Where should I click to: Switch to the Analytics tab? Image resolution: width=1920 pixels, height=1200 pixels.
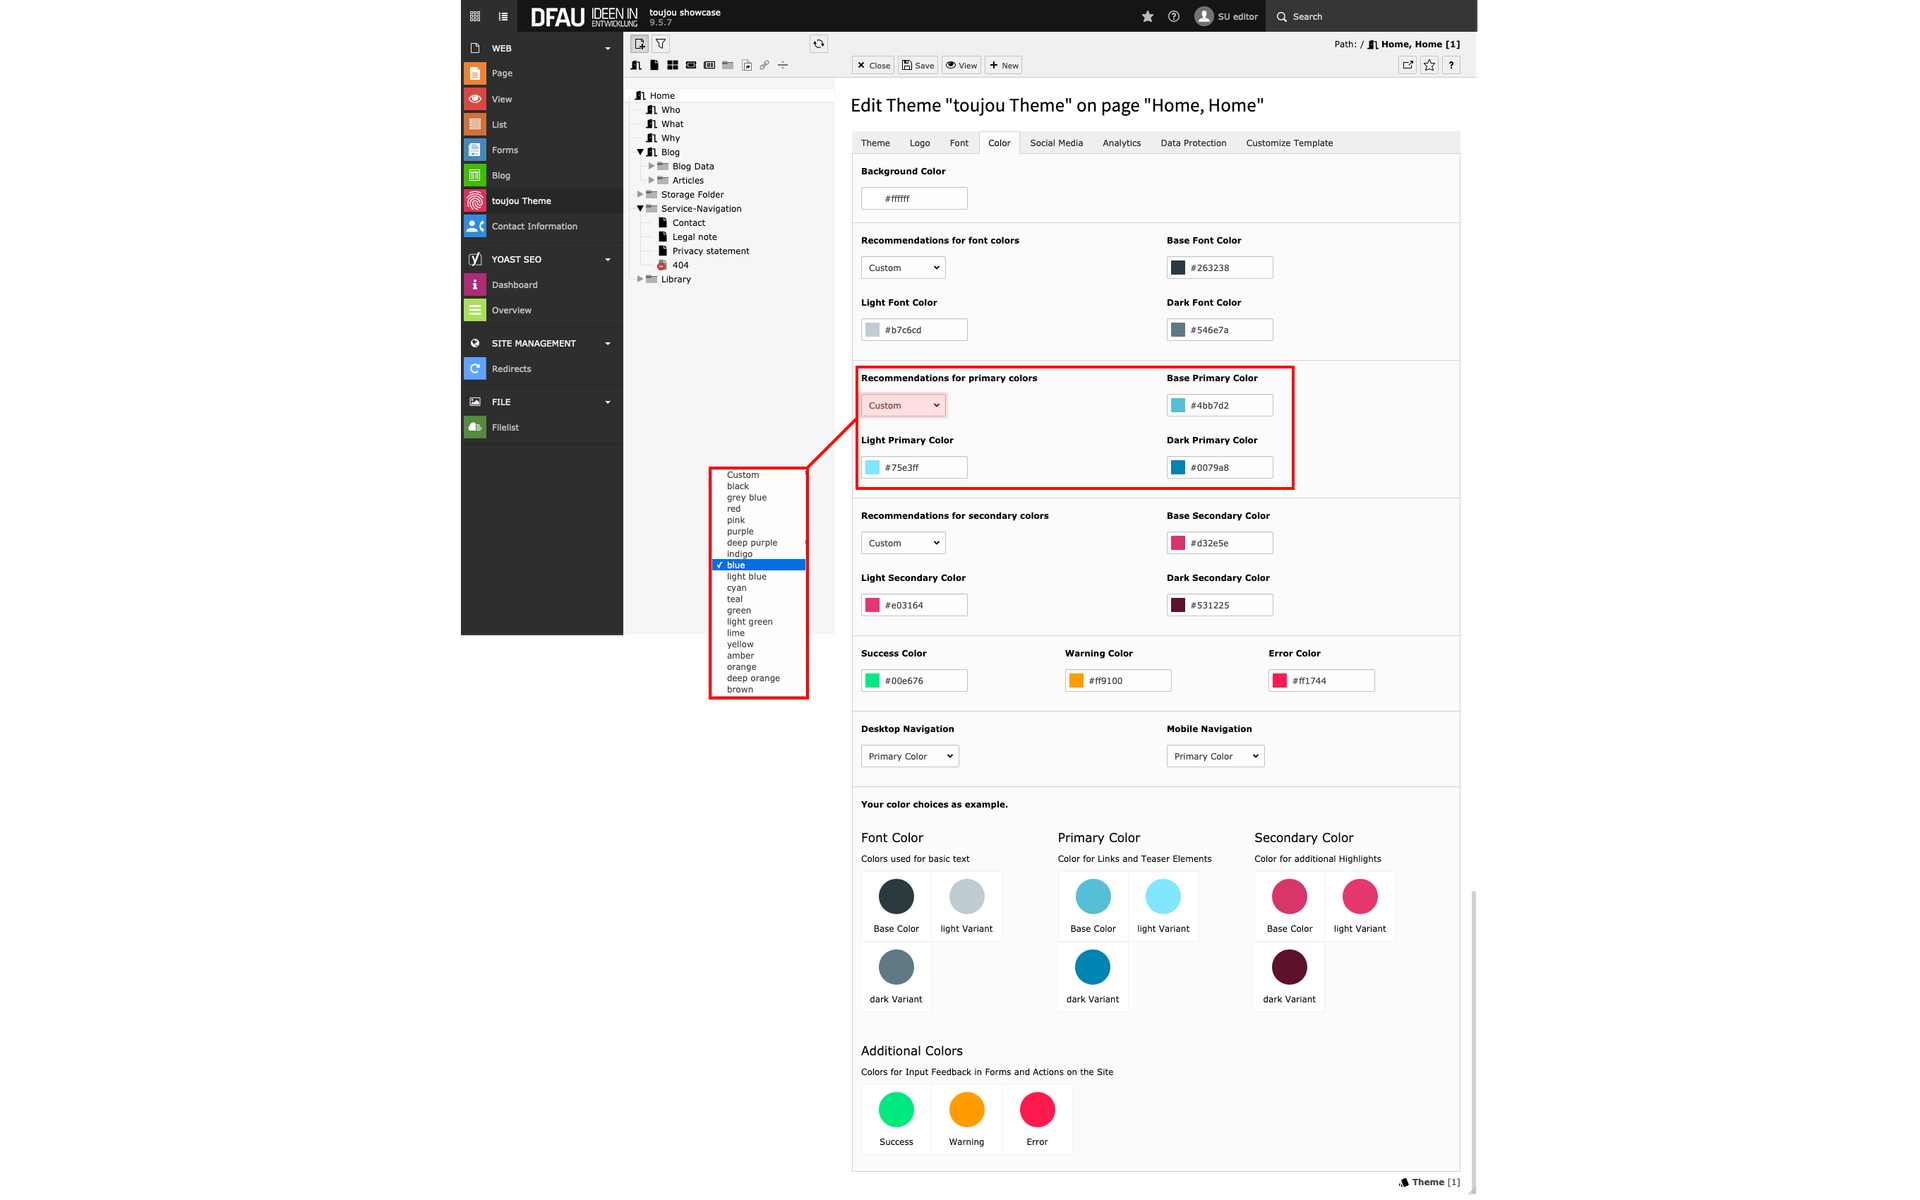pyautogui.click(x=1121, y=143)
